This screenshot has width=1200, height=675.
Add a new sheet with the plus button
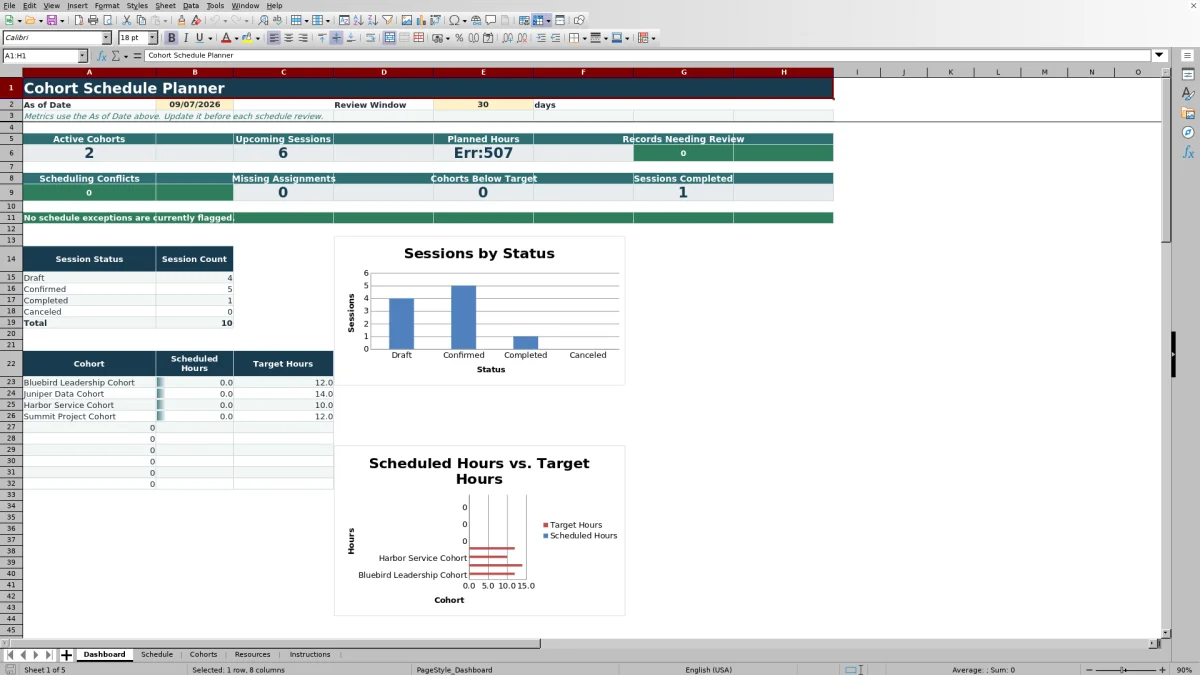click(x=67, y=655)
